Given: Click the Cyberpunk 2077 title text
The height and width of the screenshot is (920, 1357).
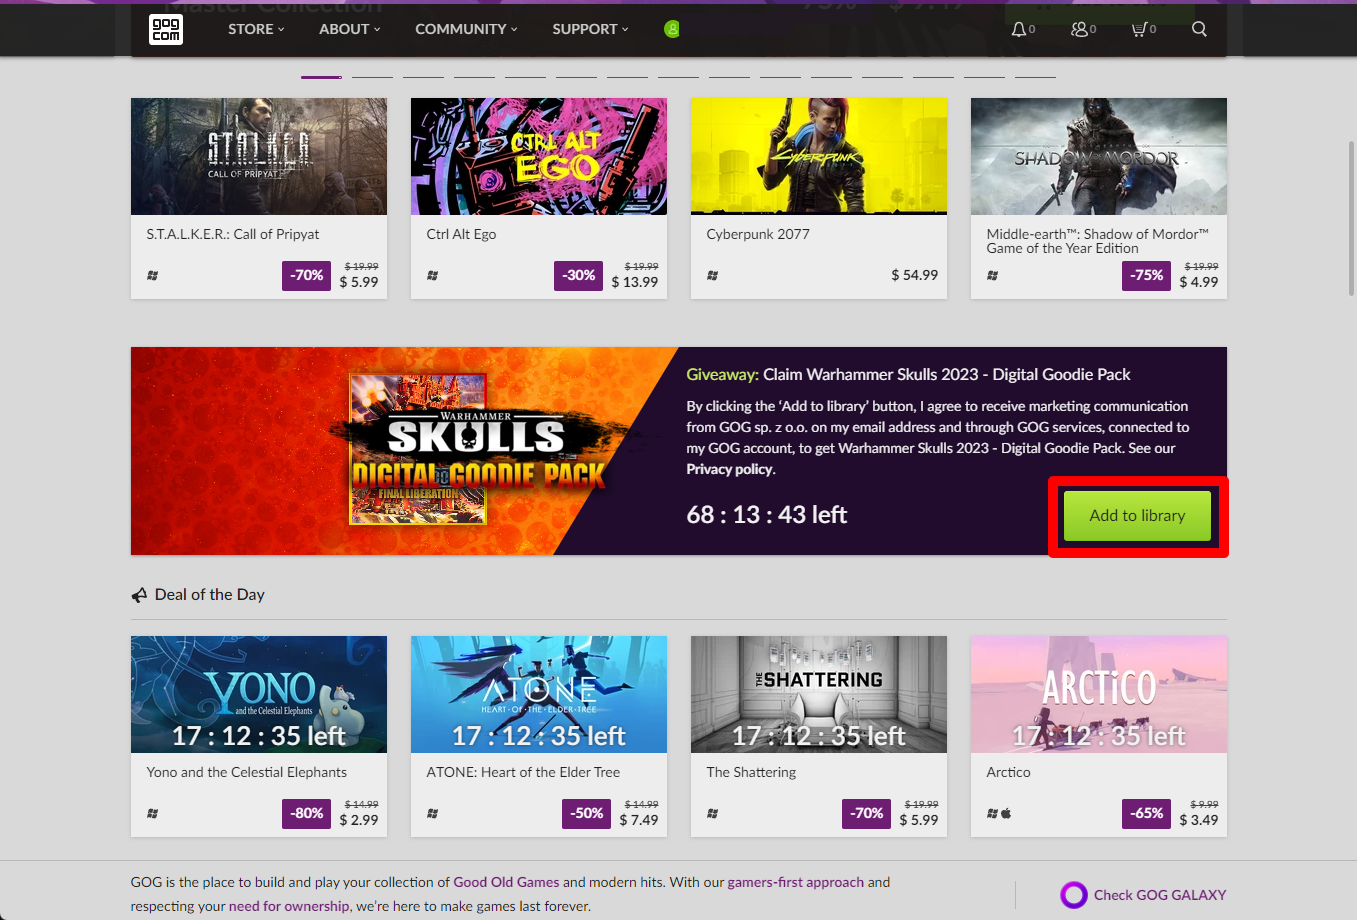Looking at the screenshot, I should pos(758,234).
